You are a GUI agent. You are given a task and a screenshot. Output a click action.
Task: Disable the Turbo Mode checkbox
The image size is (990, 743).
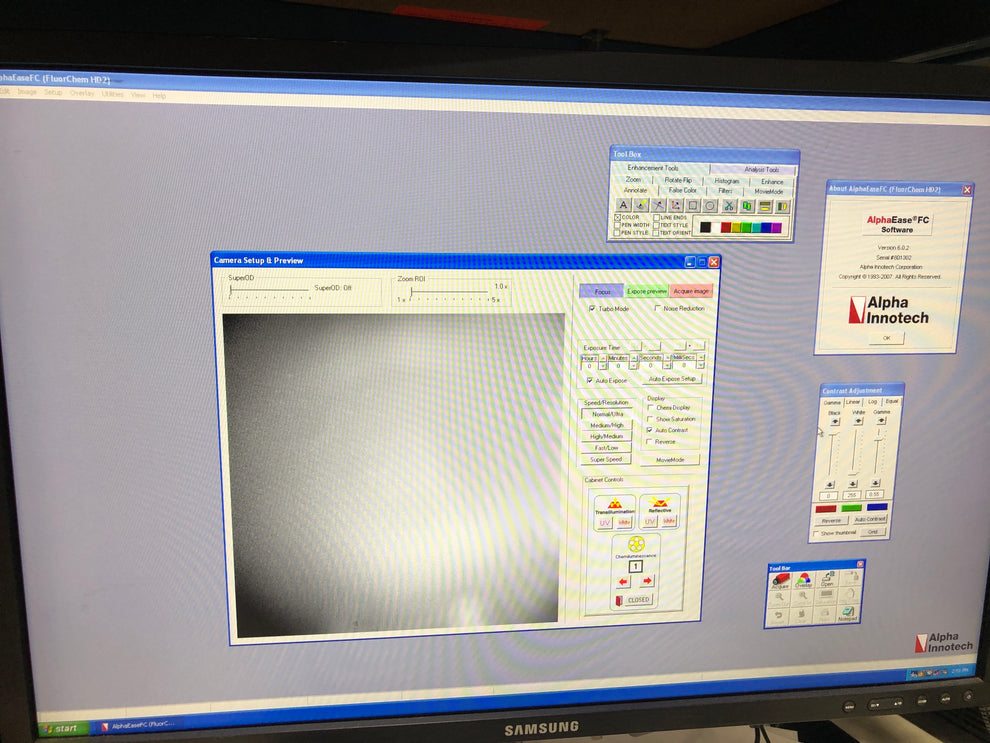pyautogui.click(x=592, y=309)
